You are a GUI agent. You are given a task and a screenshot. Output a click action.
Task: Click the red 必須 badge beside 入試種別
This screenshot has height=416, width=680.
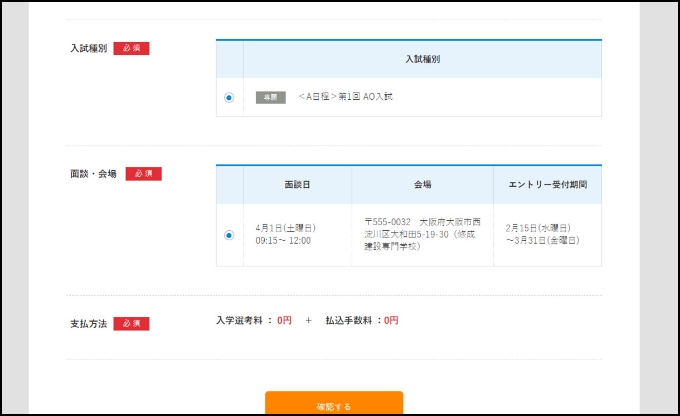click(131, 48)
